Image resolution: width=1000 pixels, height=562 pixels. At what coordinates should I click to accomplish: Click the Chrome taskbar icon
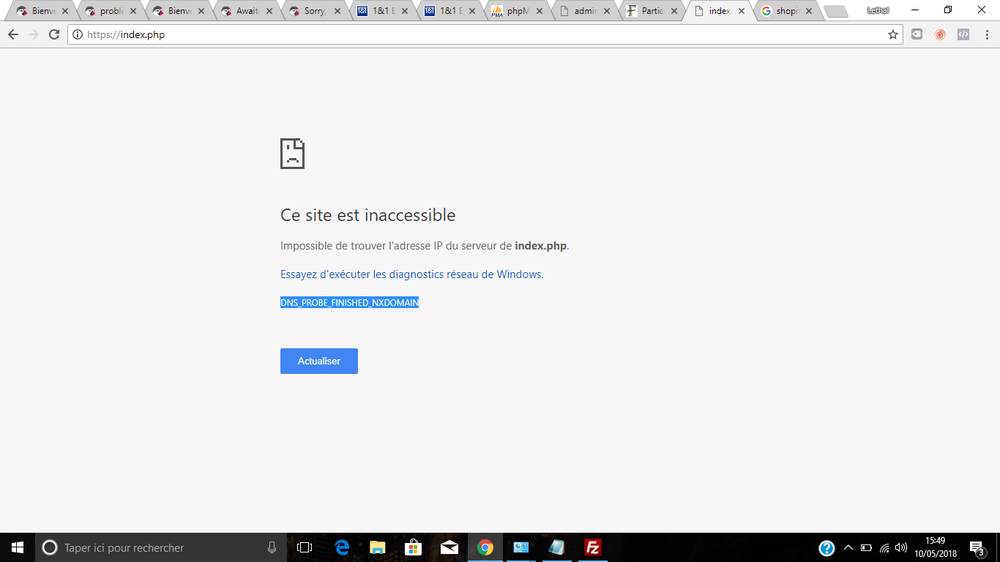485,547
